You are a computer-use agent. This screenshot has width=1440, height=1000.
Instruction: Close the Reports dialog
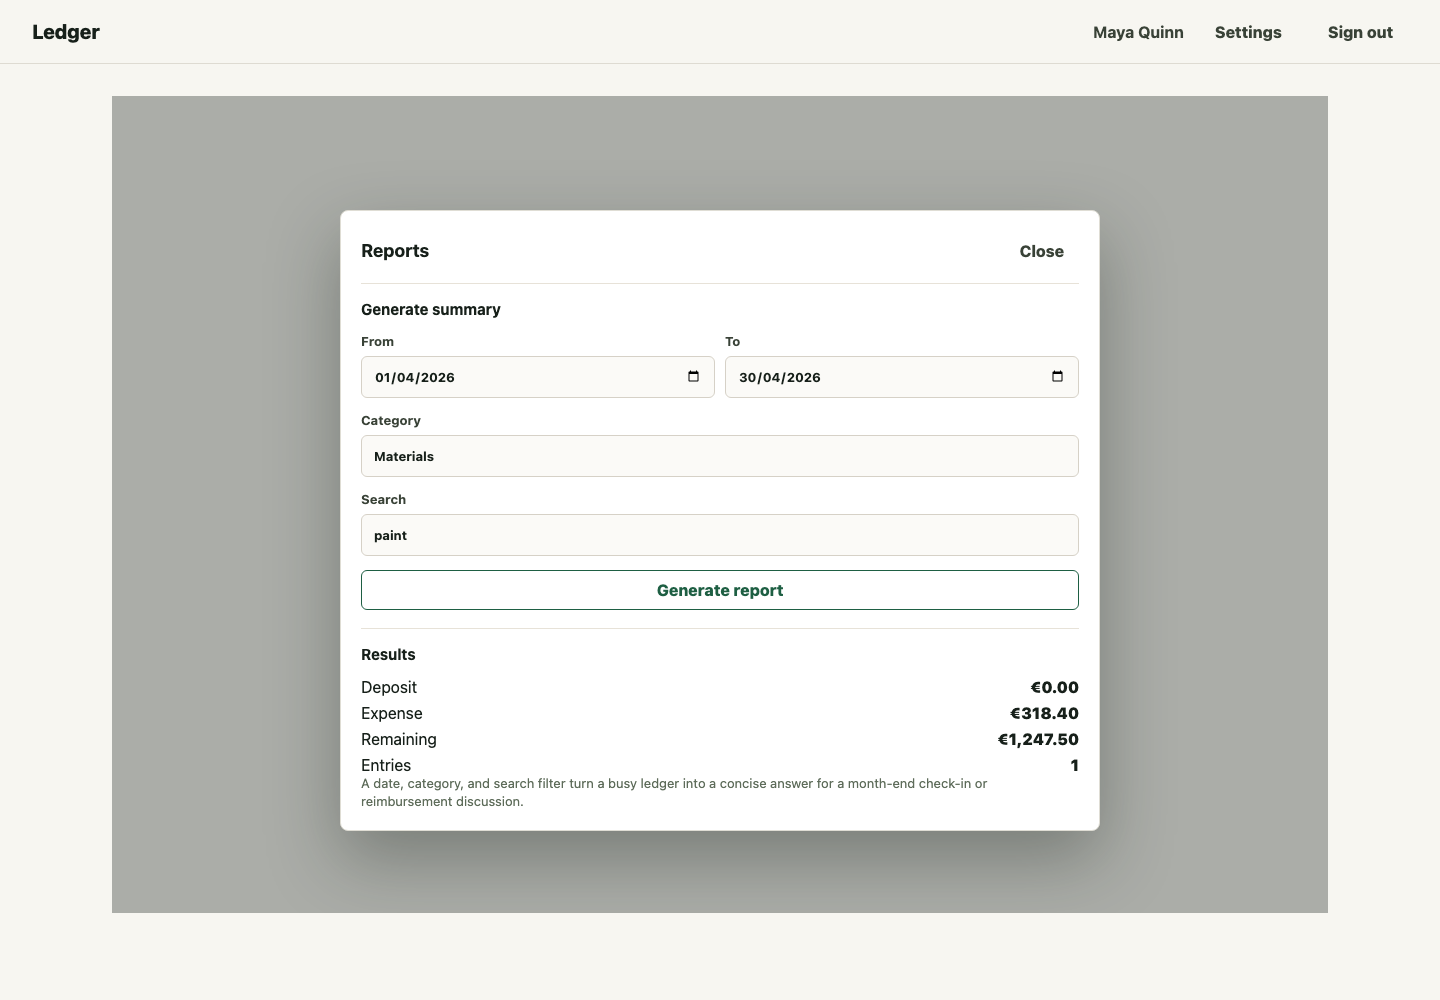tap(1041, 251)
